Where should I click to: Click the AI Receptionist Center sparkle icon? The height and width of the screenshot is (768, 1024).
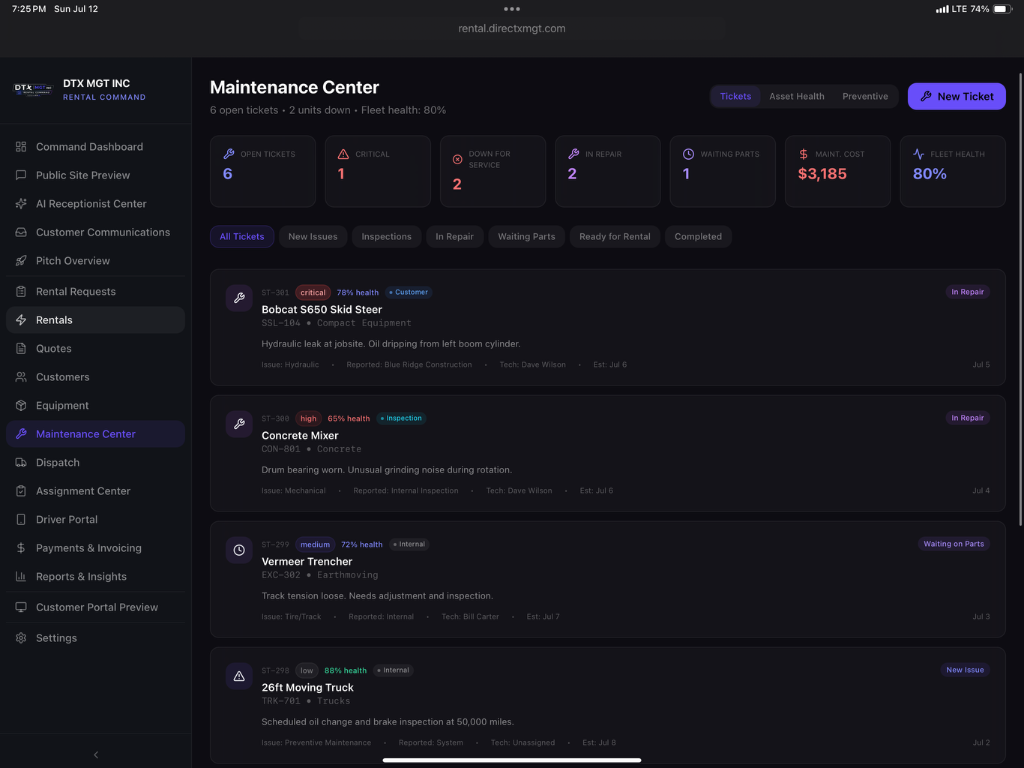[21, 204]
